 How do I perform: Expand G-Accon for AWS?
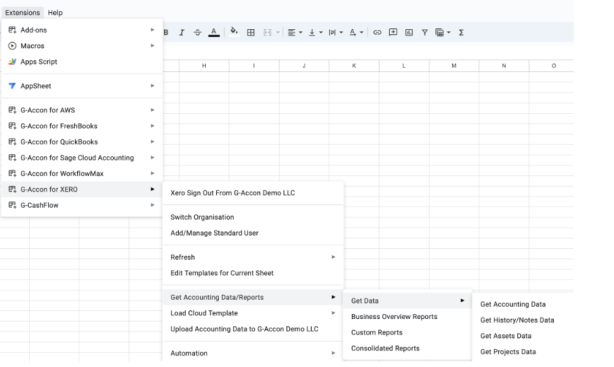(x=82, y=110)
